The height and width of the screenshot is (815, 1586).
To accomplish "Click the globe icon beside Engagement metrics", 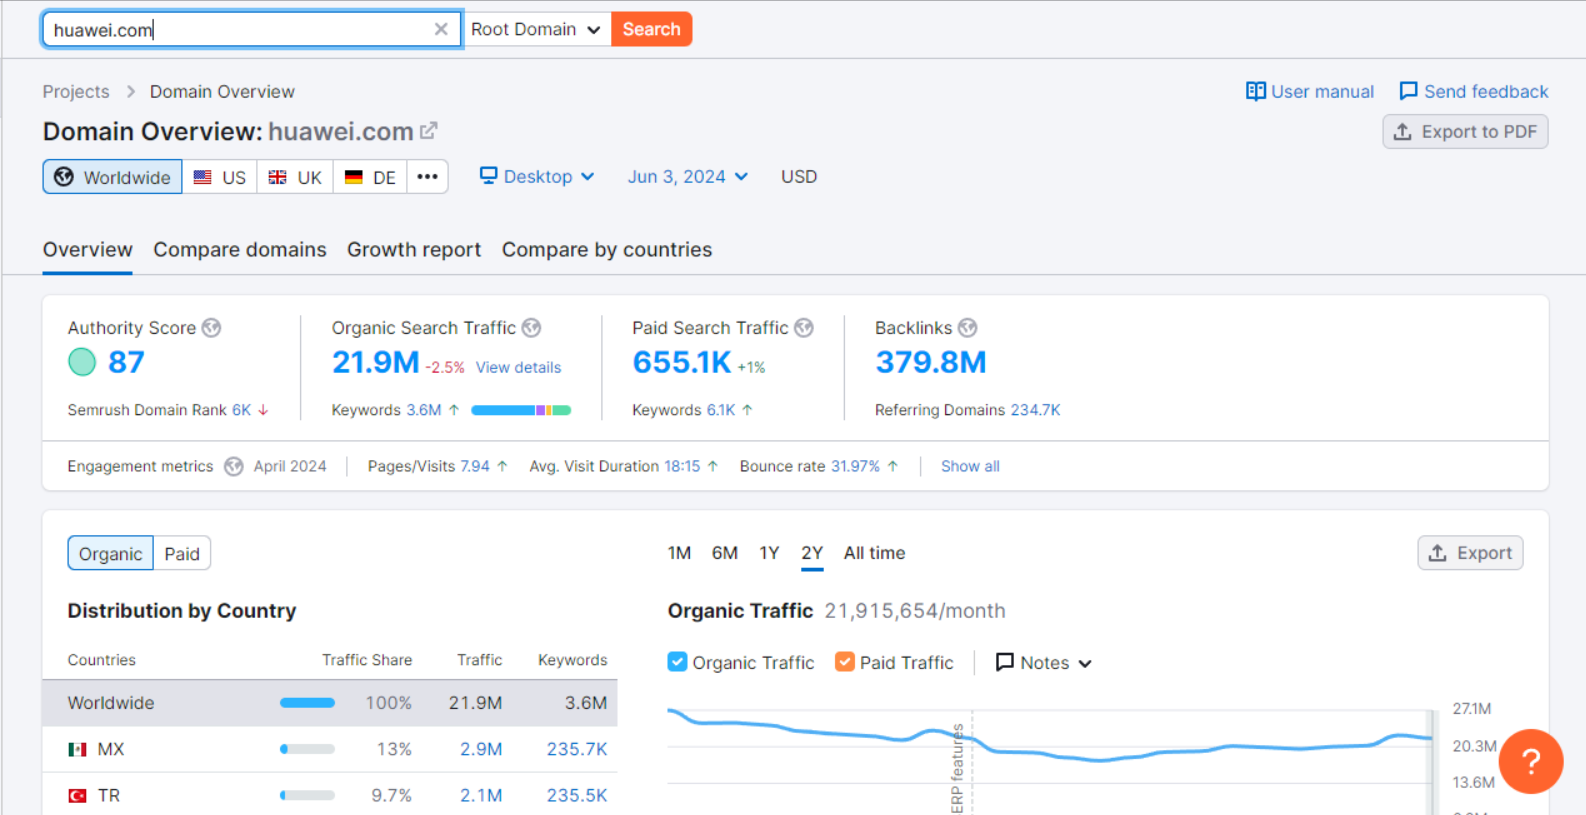I will (234, 467).
